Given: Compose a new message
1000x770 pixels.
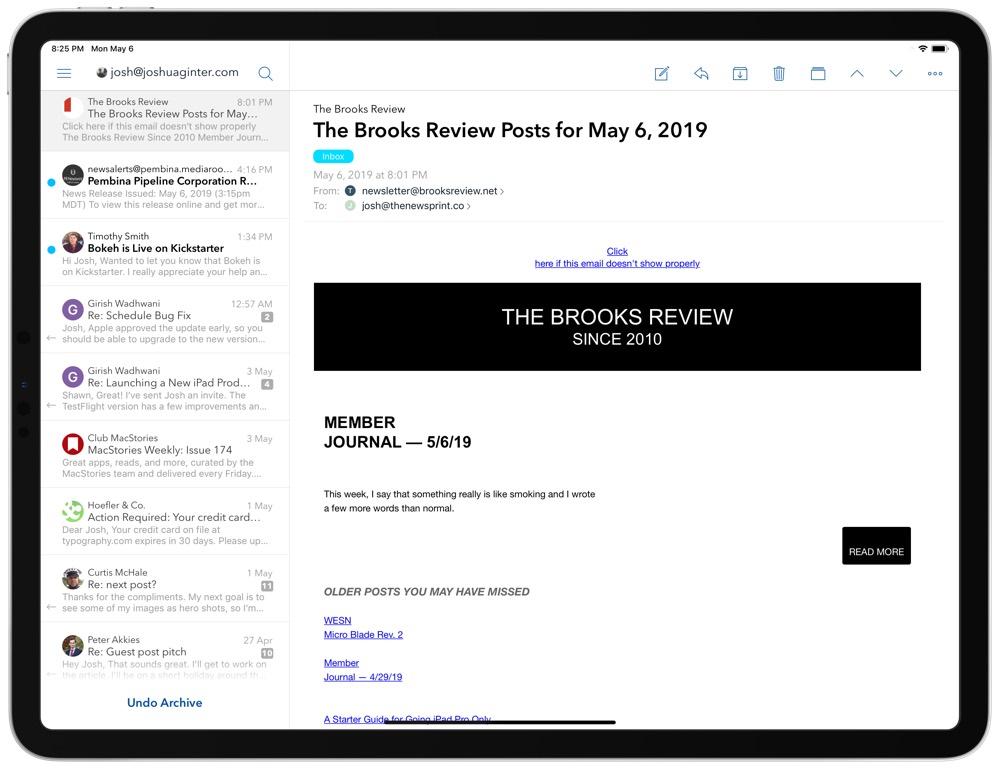Looking at the screenshot, I should (x=661, y=73).
